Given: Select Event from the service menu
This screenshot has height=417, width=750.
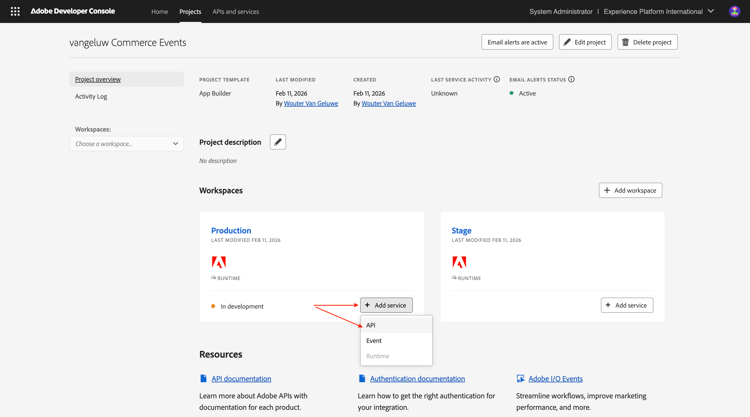Looking at the screenshot, I should click(x=374, y=340).
